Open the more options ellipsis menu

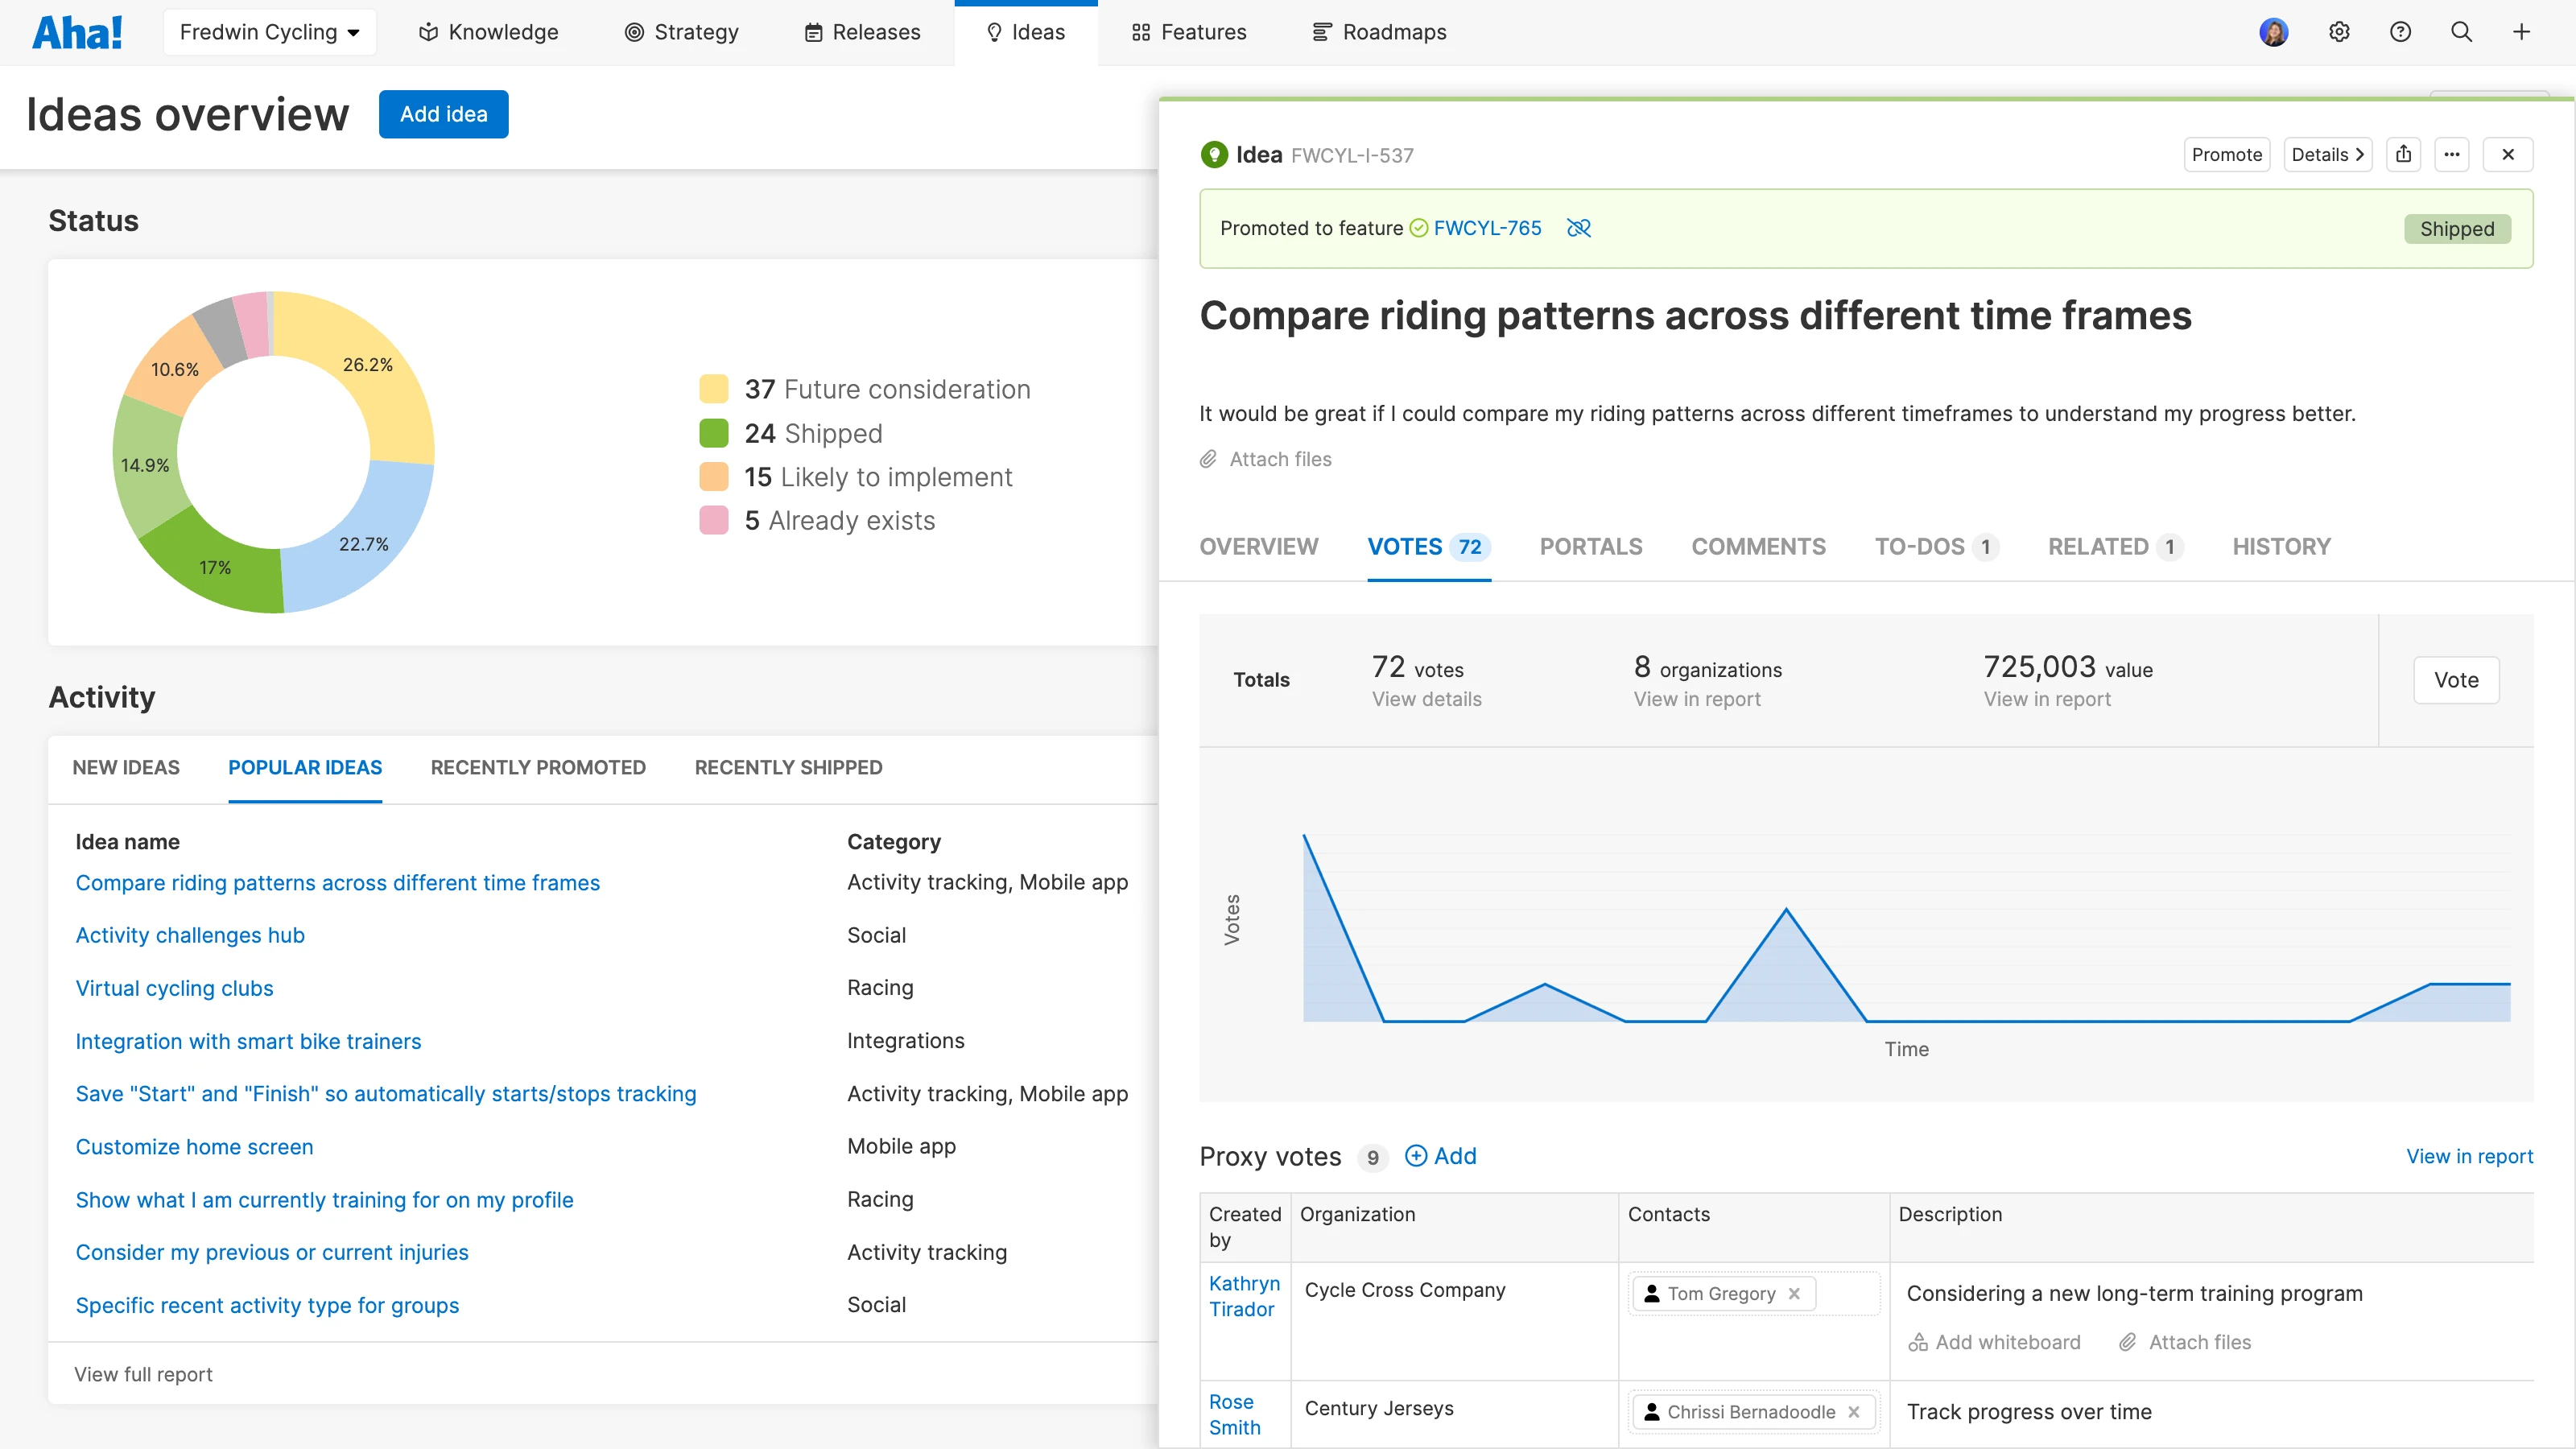[x=2451, y=154]
